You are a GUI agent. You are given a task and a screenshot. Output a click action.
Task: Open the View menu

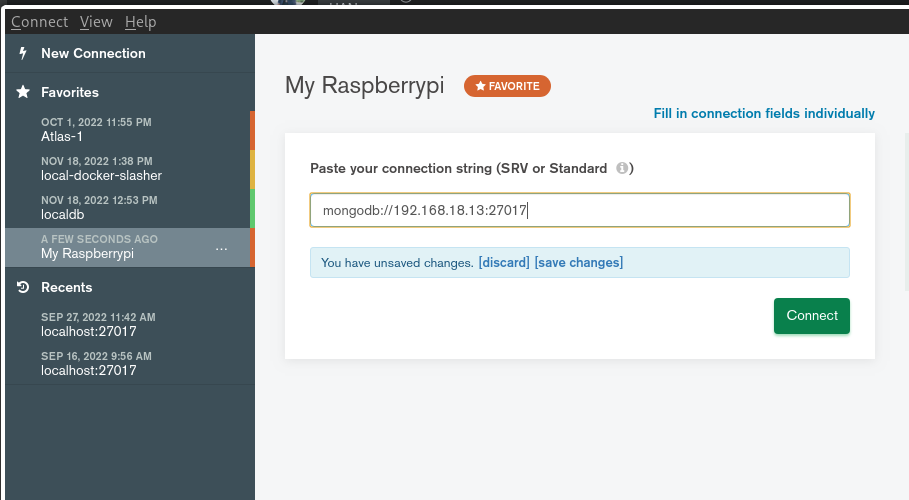96,22
